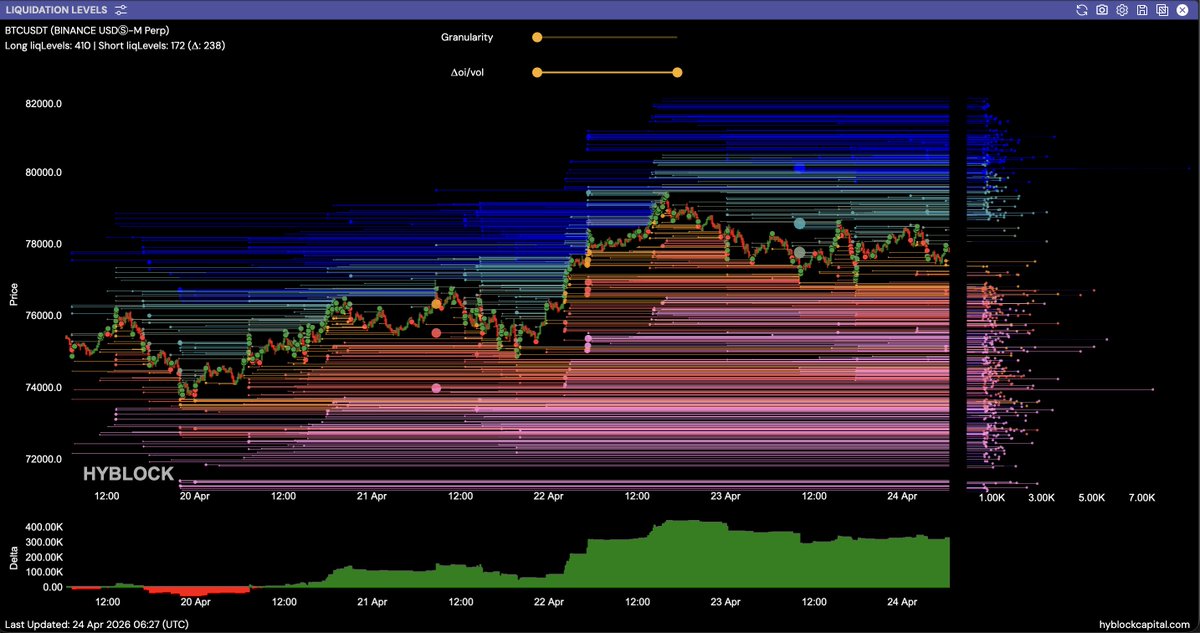Close the Liquidation Levels panel

1183,9
